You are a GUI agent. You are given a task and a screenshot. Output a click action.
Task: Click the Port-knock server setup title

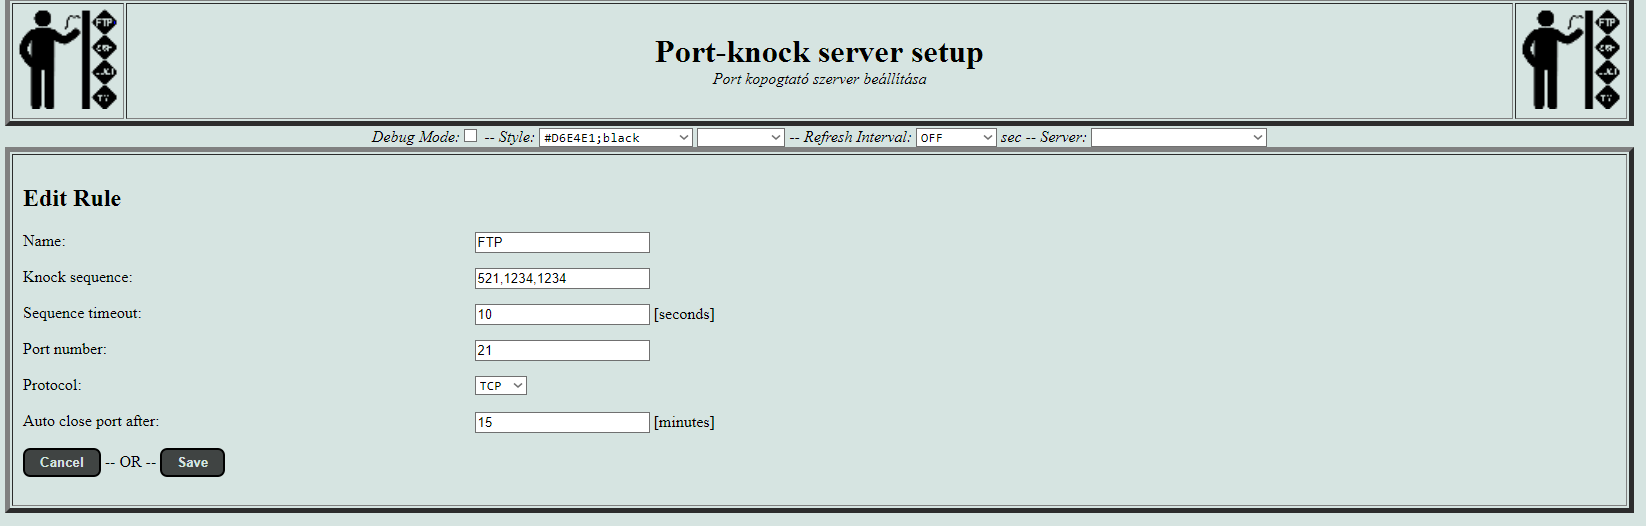[819, 51]
